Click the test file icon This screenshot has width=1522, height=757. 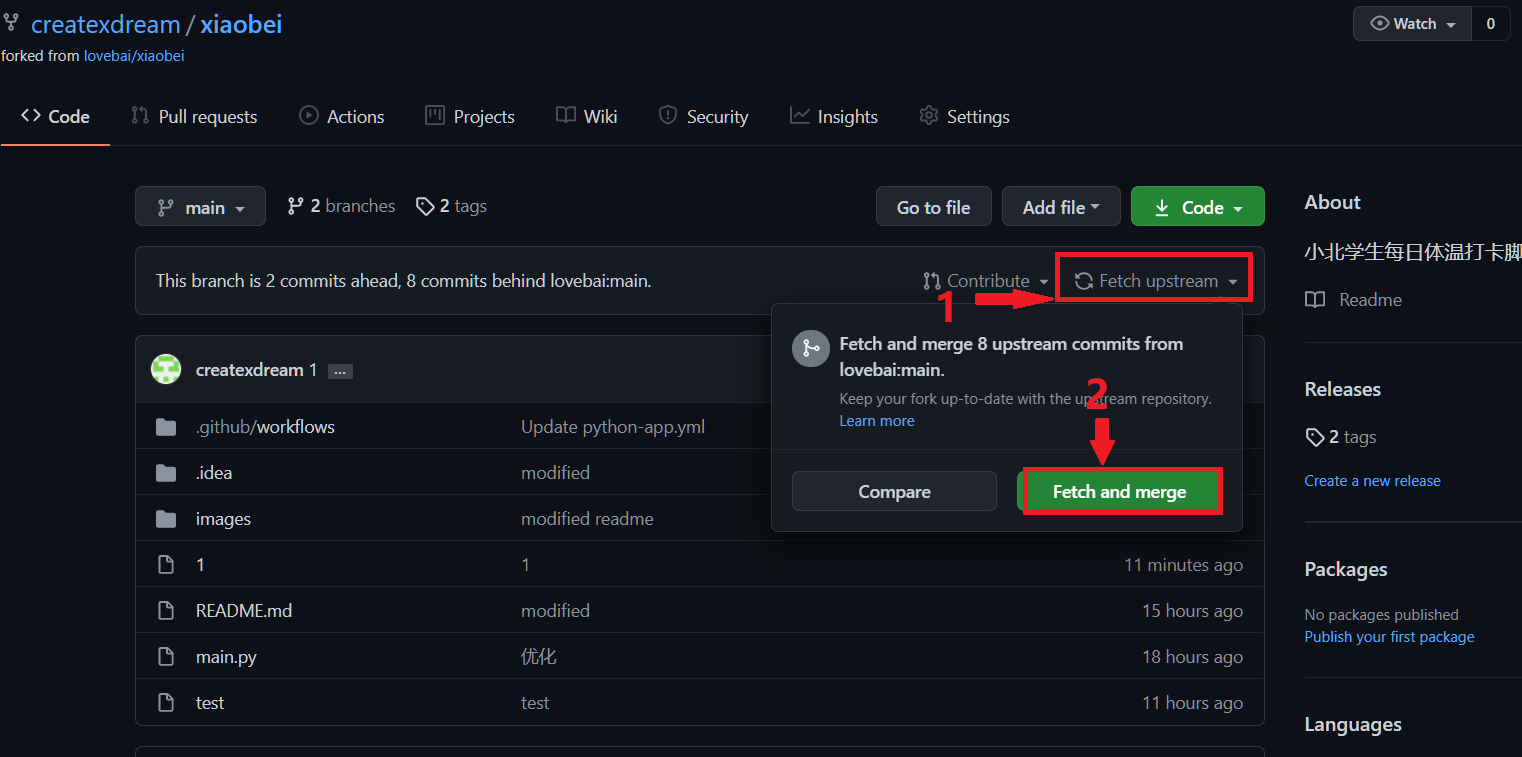[x=166, y=703]
